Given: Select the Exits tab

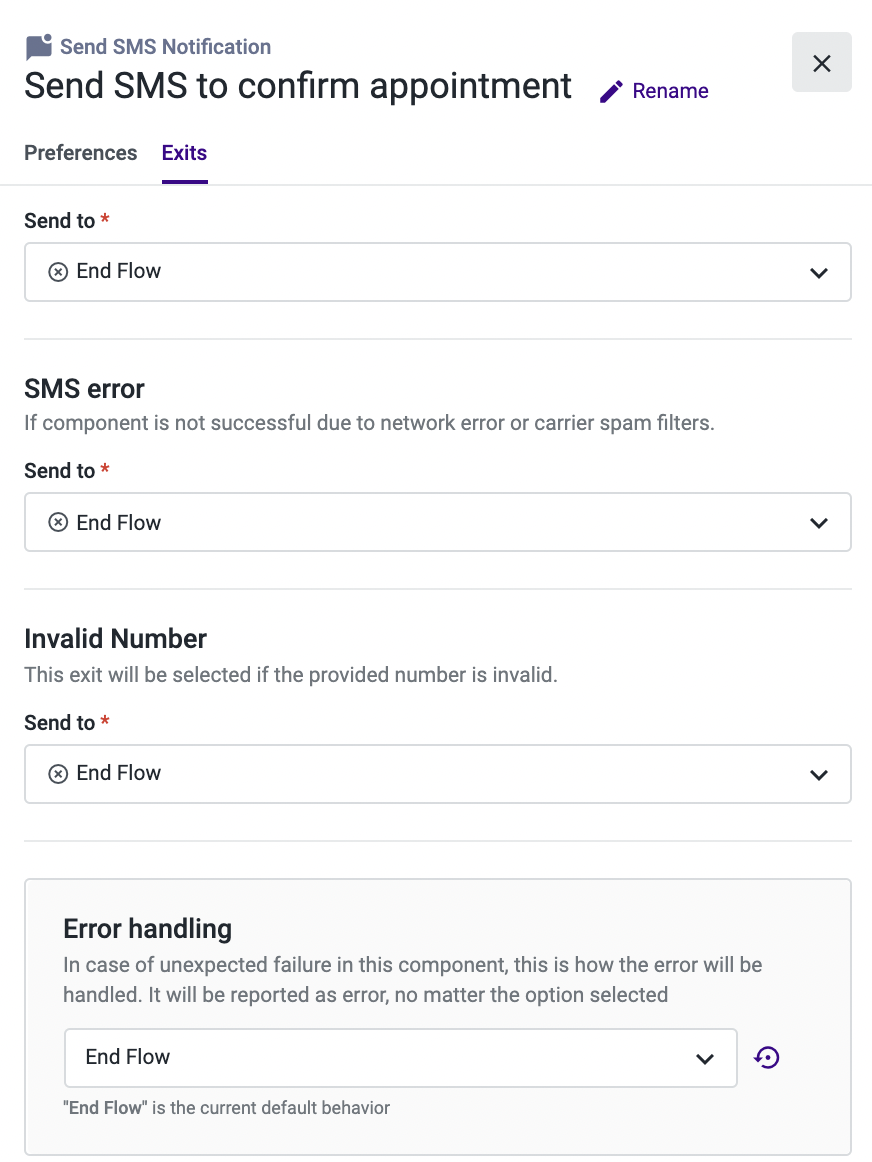Looking at the screenshot, I should 184,153.
